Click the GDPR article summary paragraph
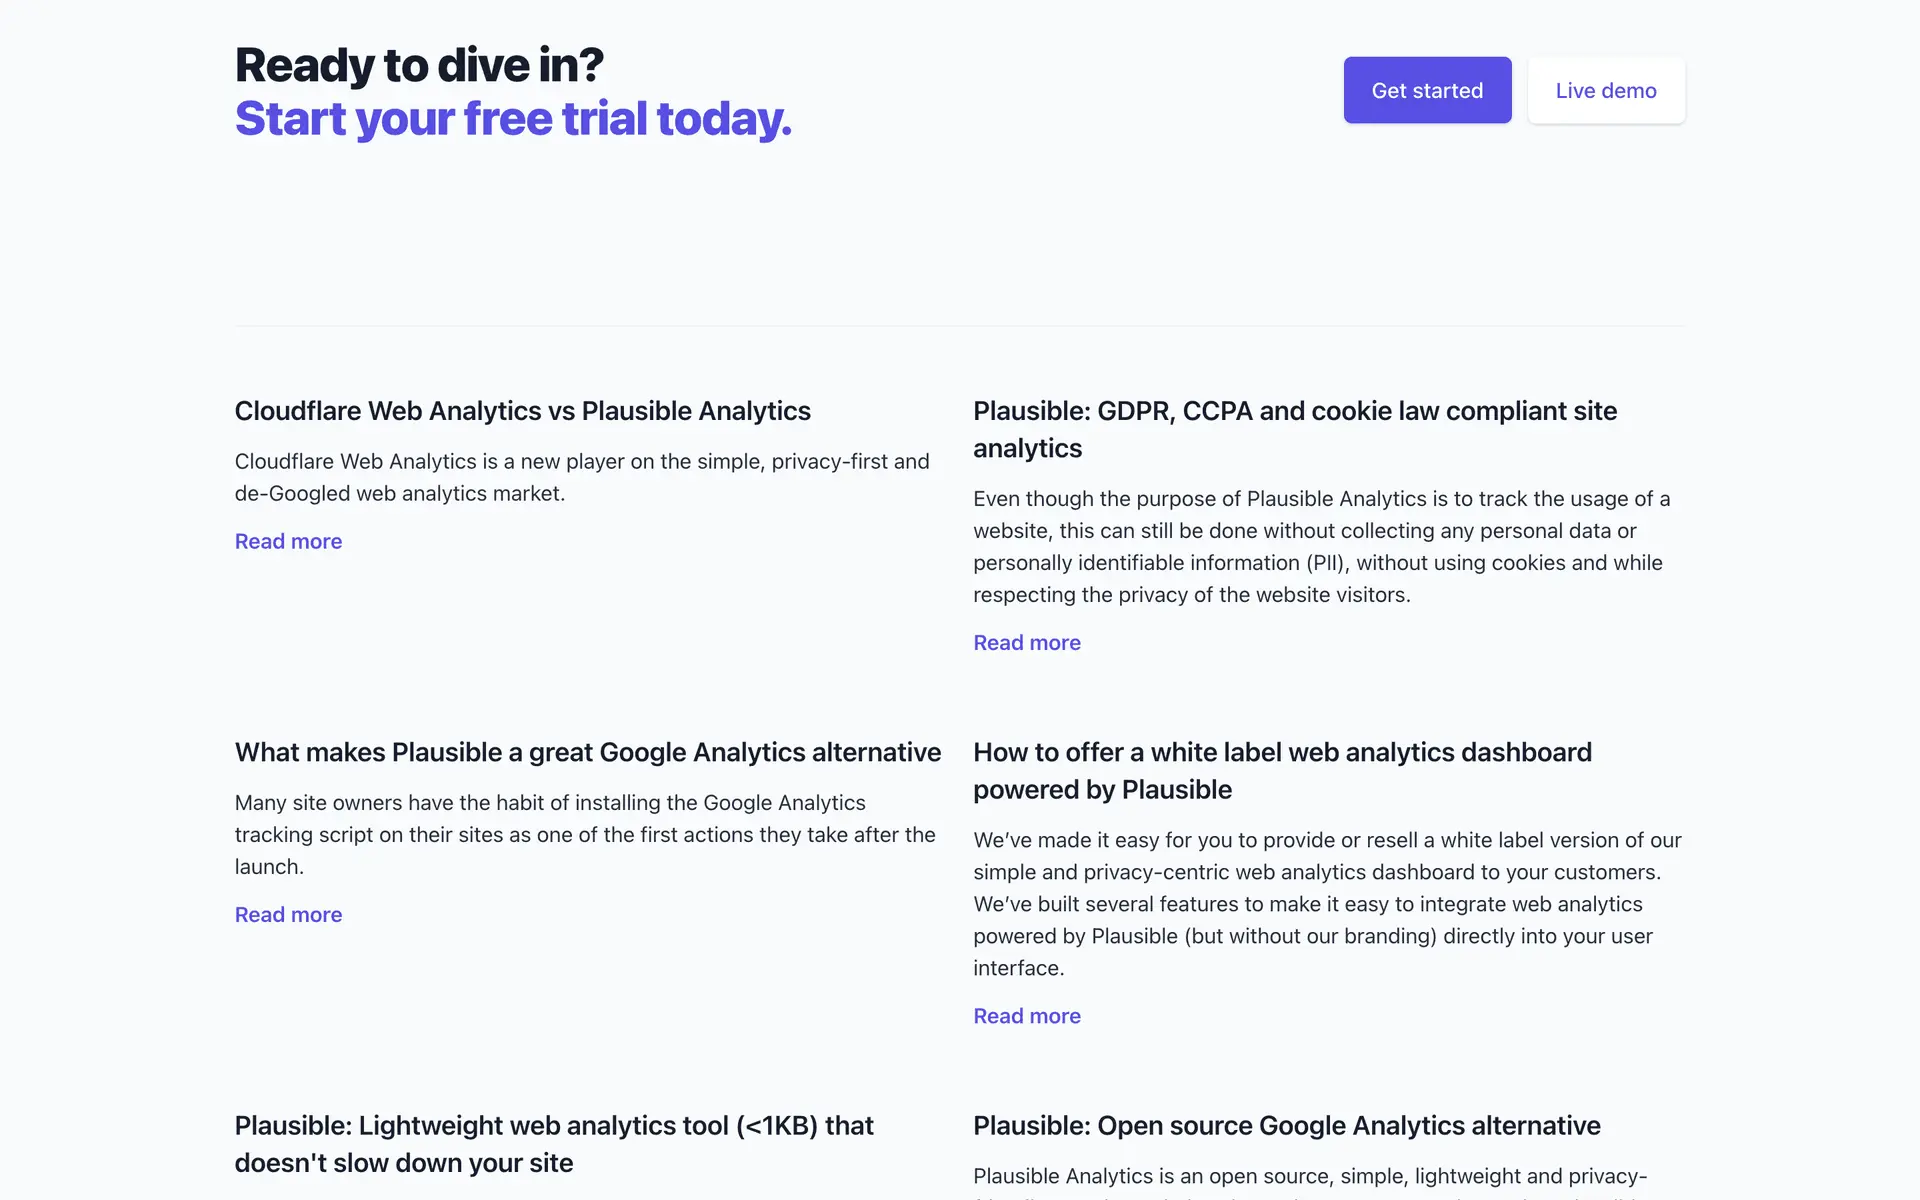This screenshot has width=1920, height=1200. click(x=1321, y=546)
